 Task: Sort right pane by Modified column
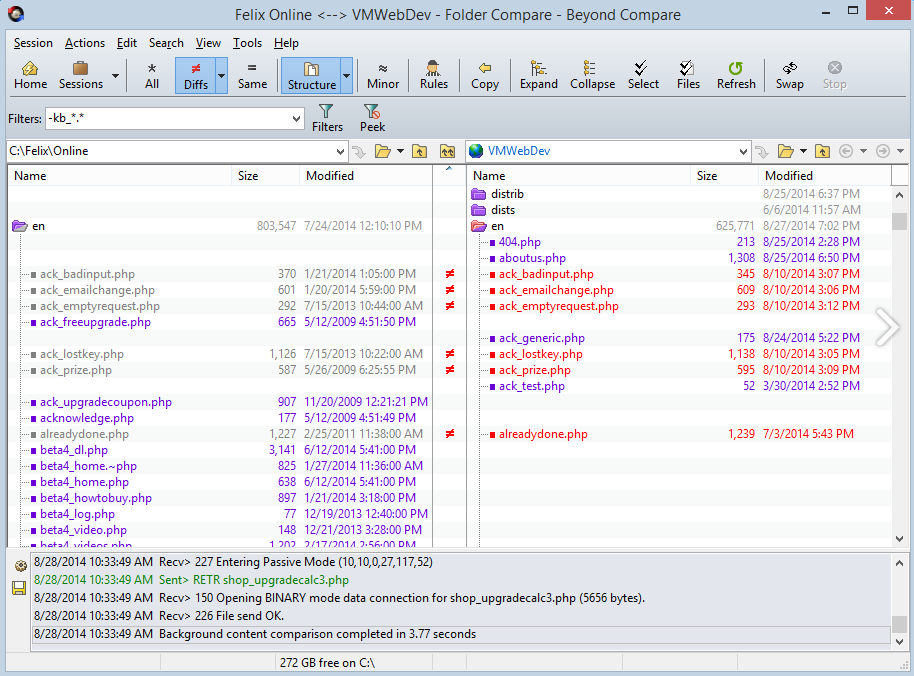(x=824, y=176)
